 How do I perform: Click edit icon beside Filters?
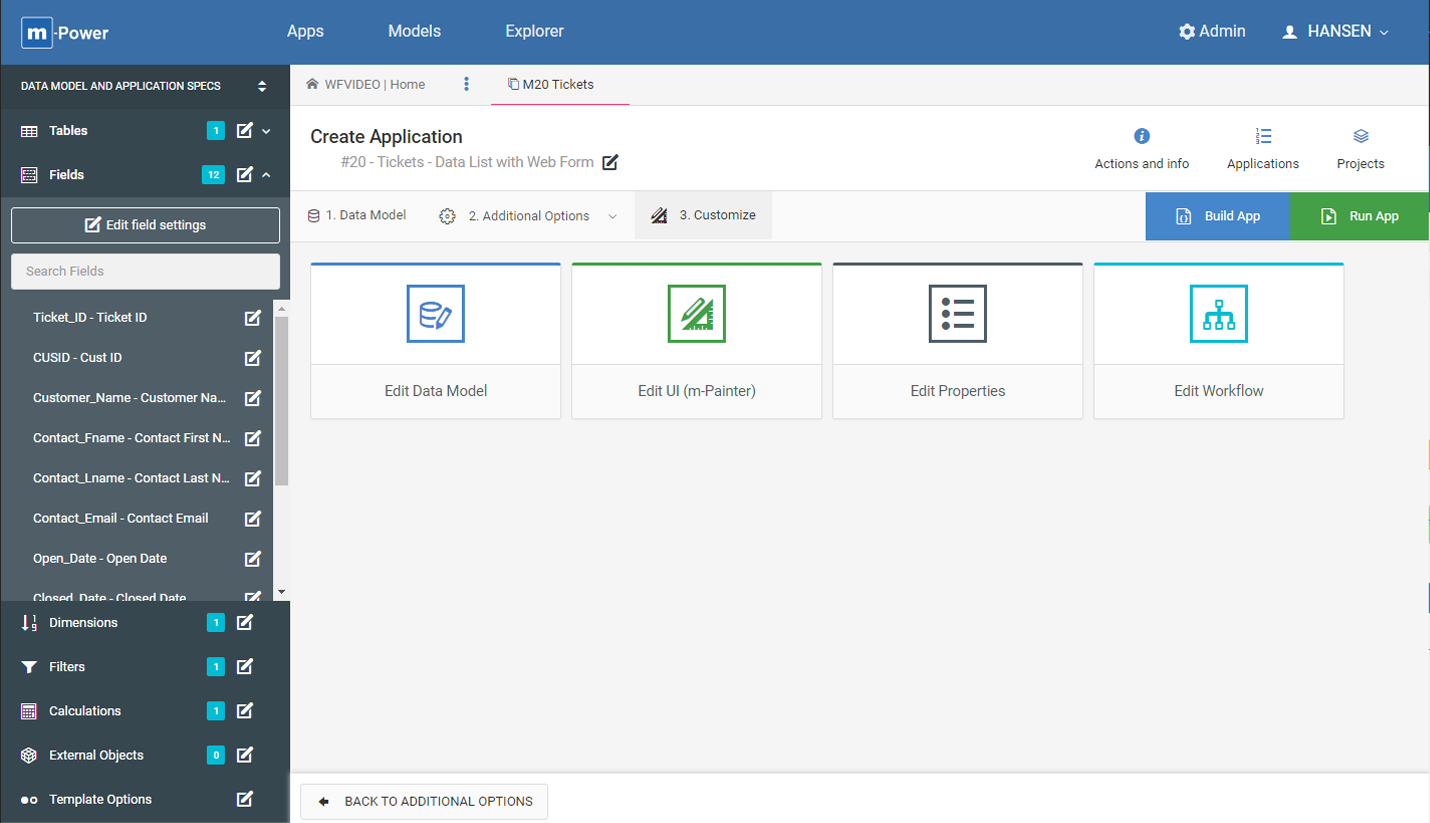point(244,667)
